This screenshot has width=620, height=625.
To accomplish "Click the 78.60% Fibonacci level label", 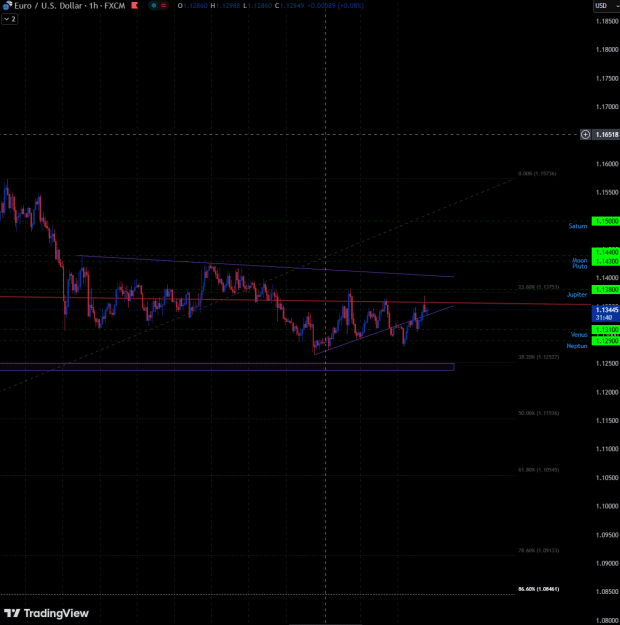I will tap(539, 550).
